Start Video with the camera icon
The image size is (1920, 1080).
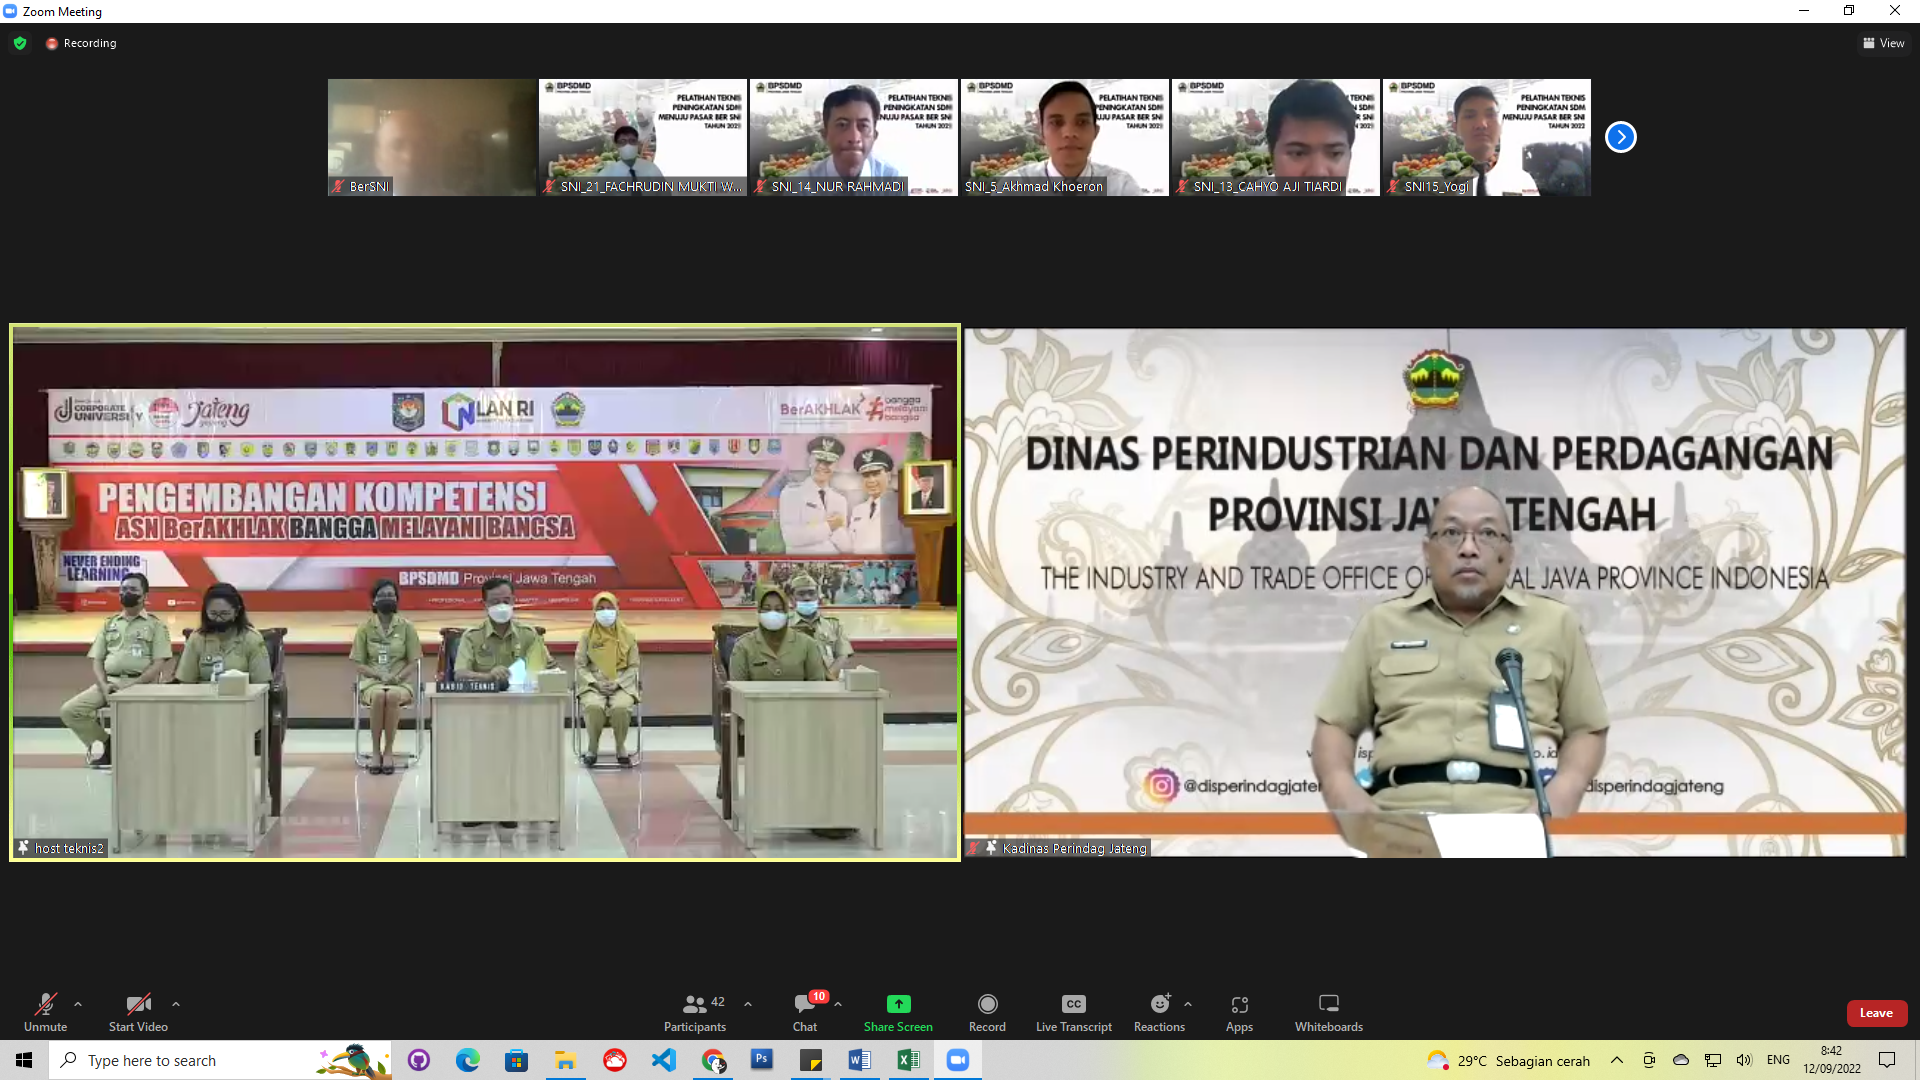138,1012
